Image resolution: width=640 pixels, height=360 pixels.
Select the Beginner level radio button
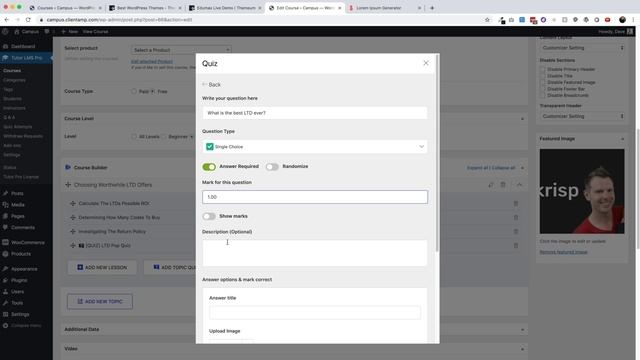(x=164, y=136)
